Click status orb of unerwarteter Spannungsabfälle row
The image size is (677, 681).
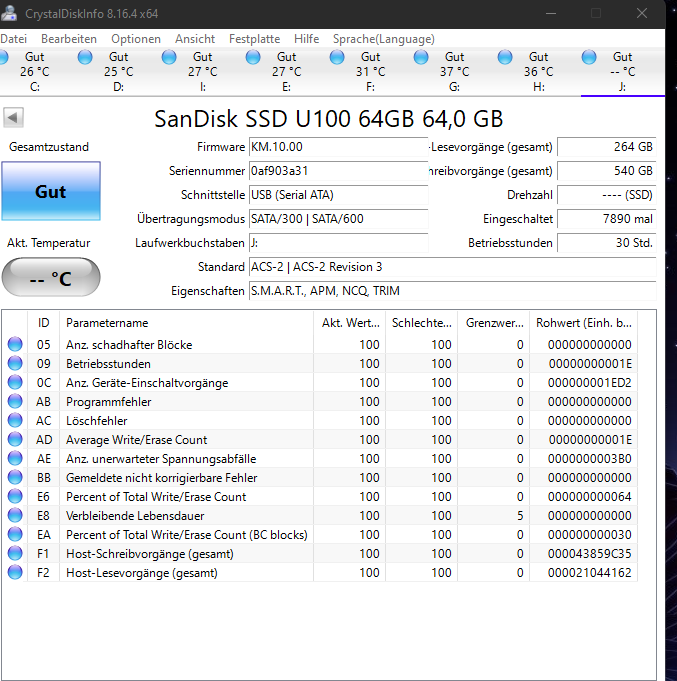pyautogui.click(x=15, y=458)
